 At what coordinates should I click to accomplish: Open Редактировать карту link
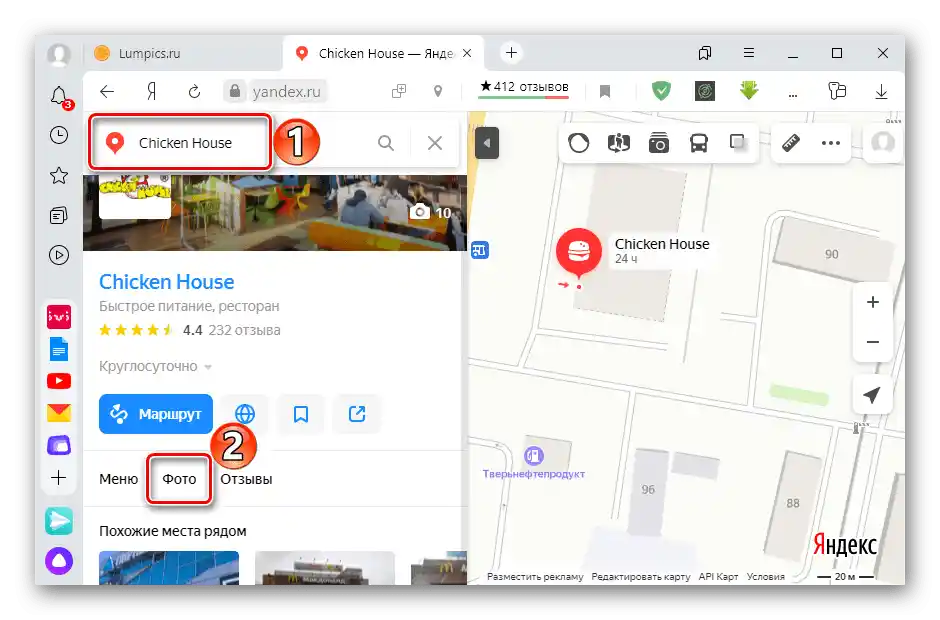[x=641, y=576]
